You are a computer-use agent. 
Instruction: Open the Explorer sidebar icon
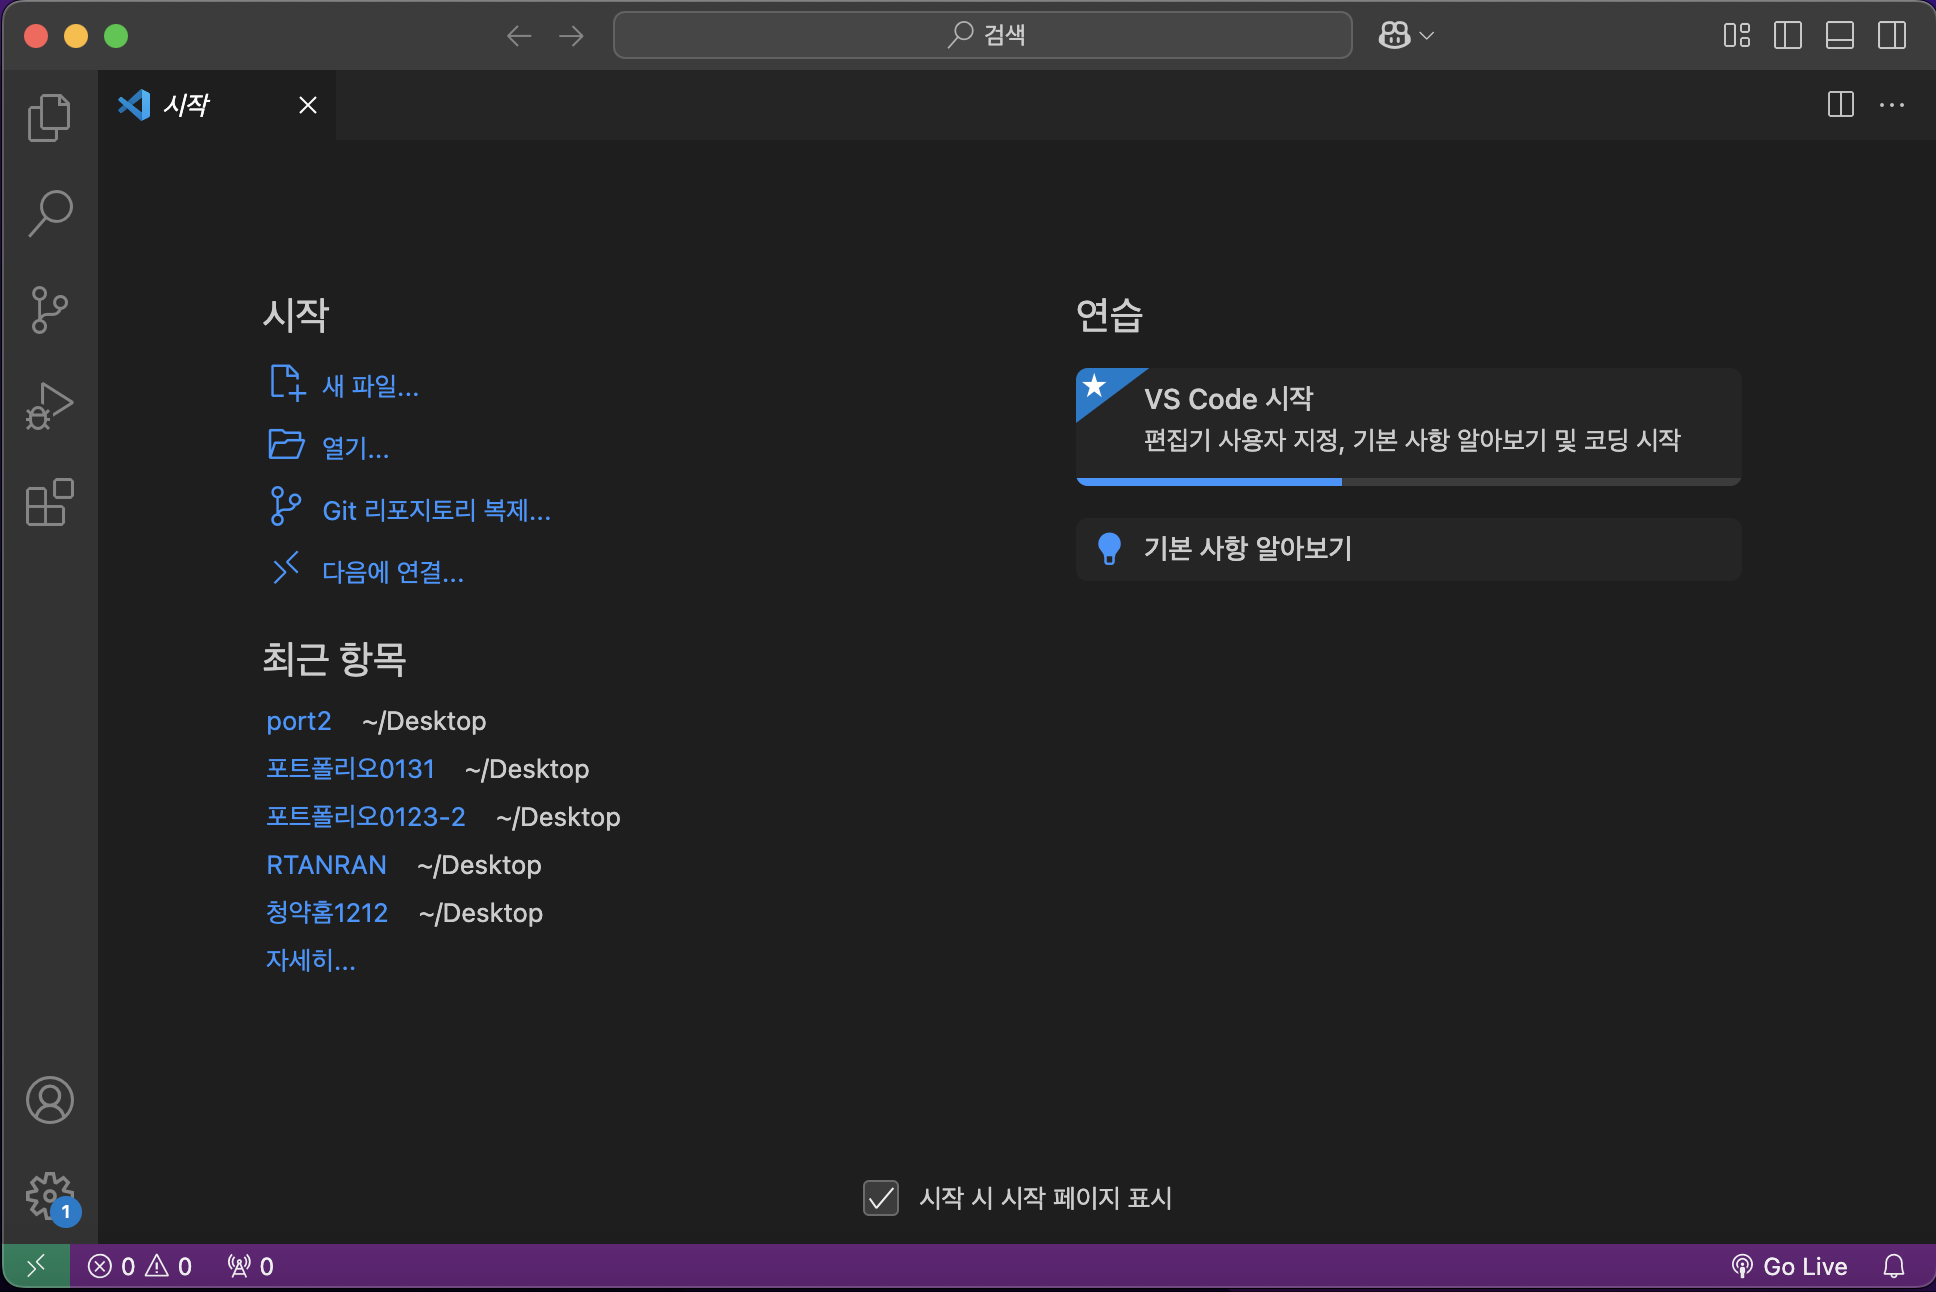[x=49, y=116]
